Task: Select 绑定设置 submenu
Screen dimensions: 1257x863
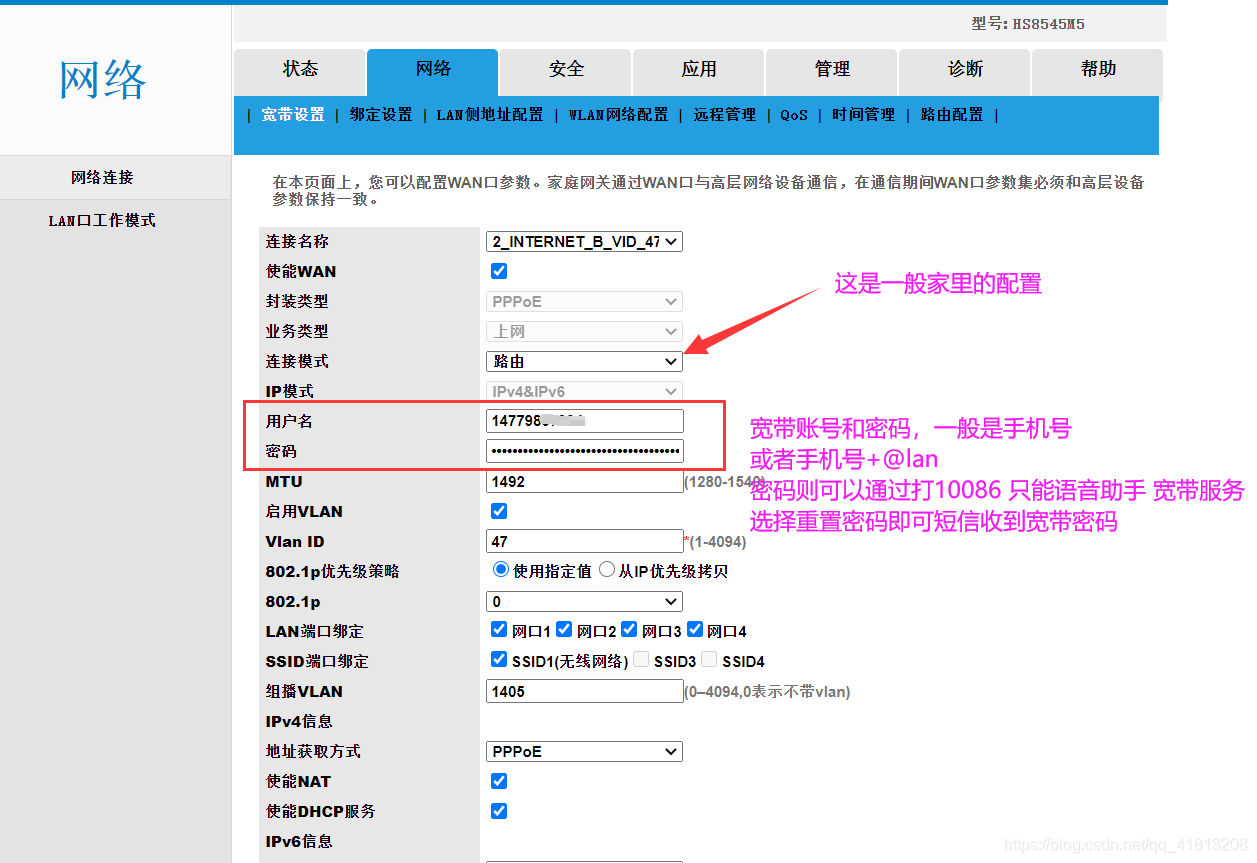Action: pyautogui.click(x=381, y=115)
